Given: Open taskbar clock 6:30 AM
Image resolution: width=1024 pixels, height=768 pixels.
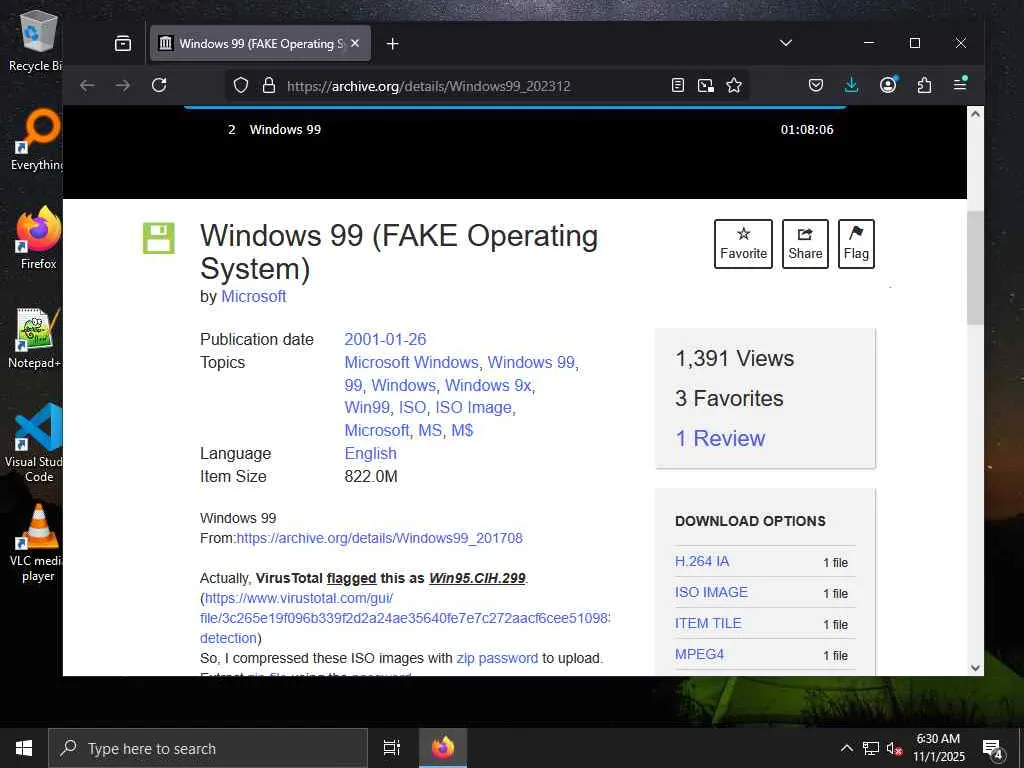Looking at the screenshot, I should point(938,748).
